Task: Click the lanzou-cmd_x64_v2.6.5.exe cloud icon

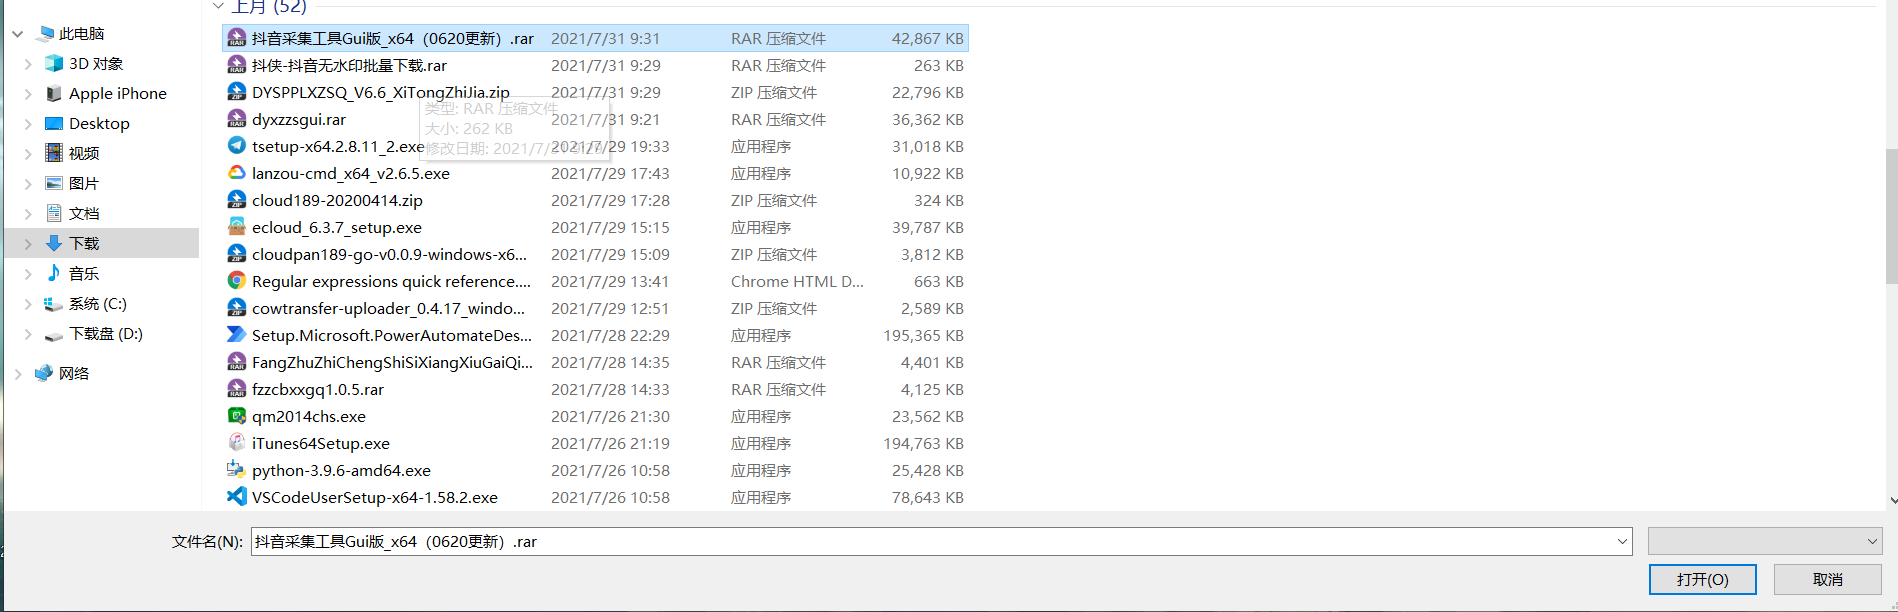Action: pyautogui.click(x=236, y=173)
